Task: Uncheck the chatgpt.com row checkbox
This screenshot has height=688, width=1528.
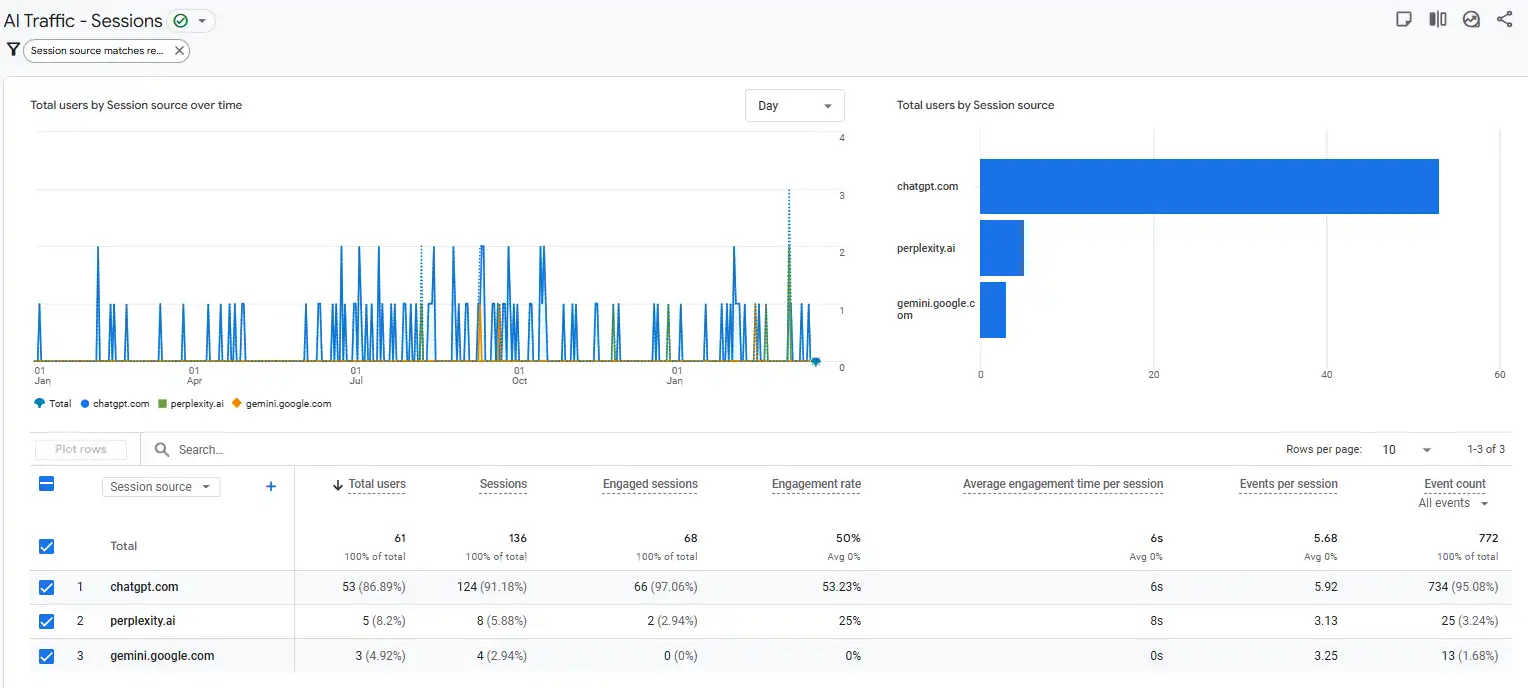Action: pos(46,587)
